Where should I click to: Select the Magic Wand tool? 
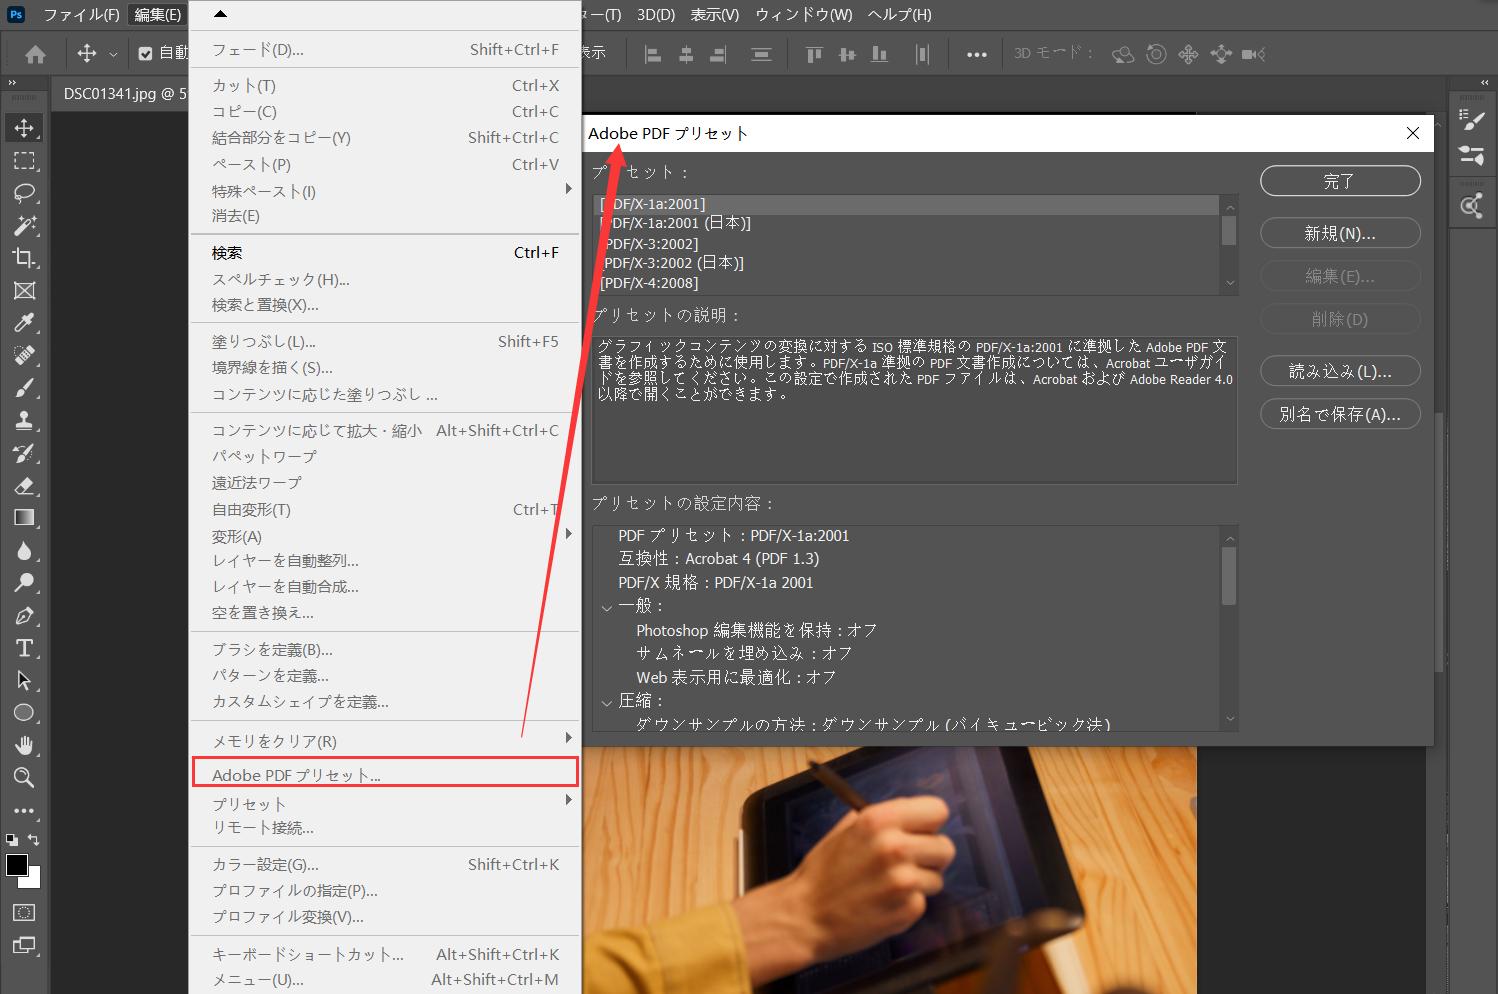pyautogui.click(x=24, y=226)
